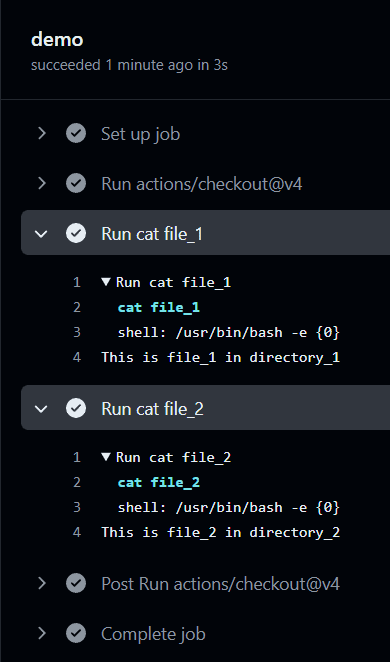Click the highlighted 'cat file_2' command line

point(159,483)
